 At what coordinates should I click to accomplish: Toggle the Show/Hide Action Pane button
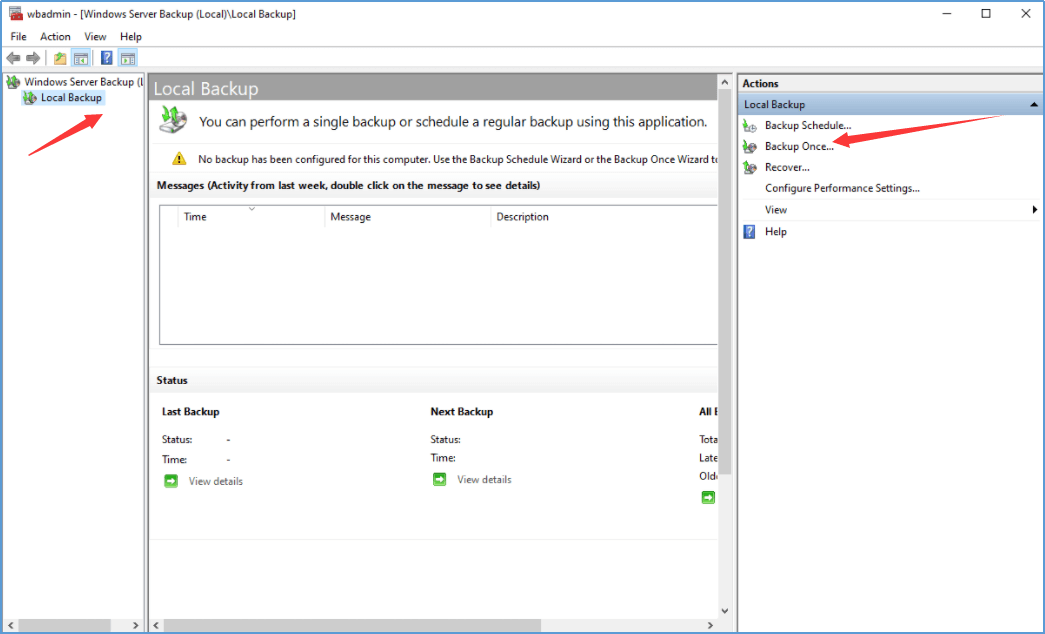127,58
